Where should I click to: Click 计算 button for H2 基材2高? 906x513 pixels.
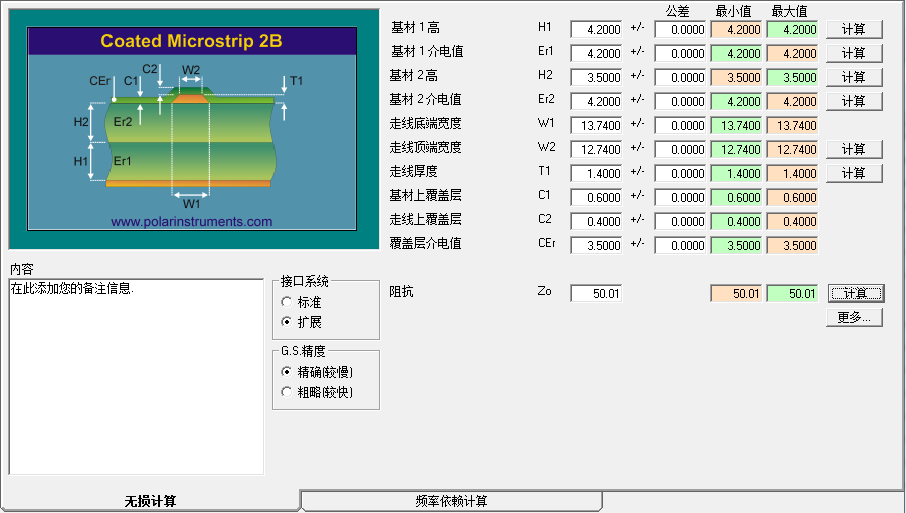tap(854, 77)
